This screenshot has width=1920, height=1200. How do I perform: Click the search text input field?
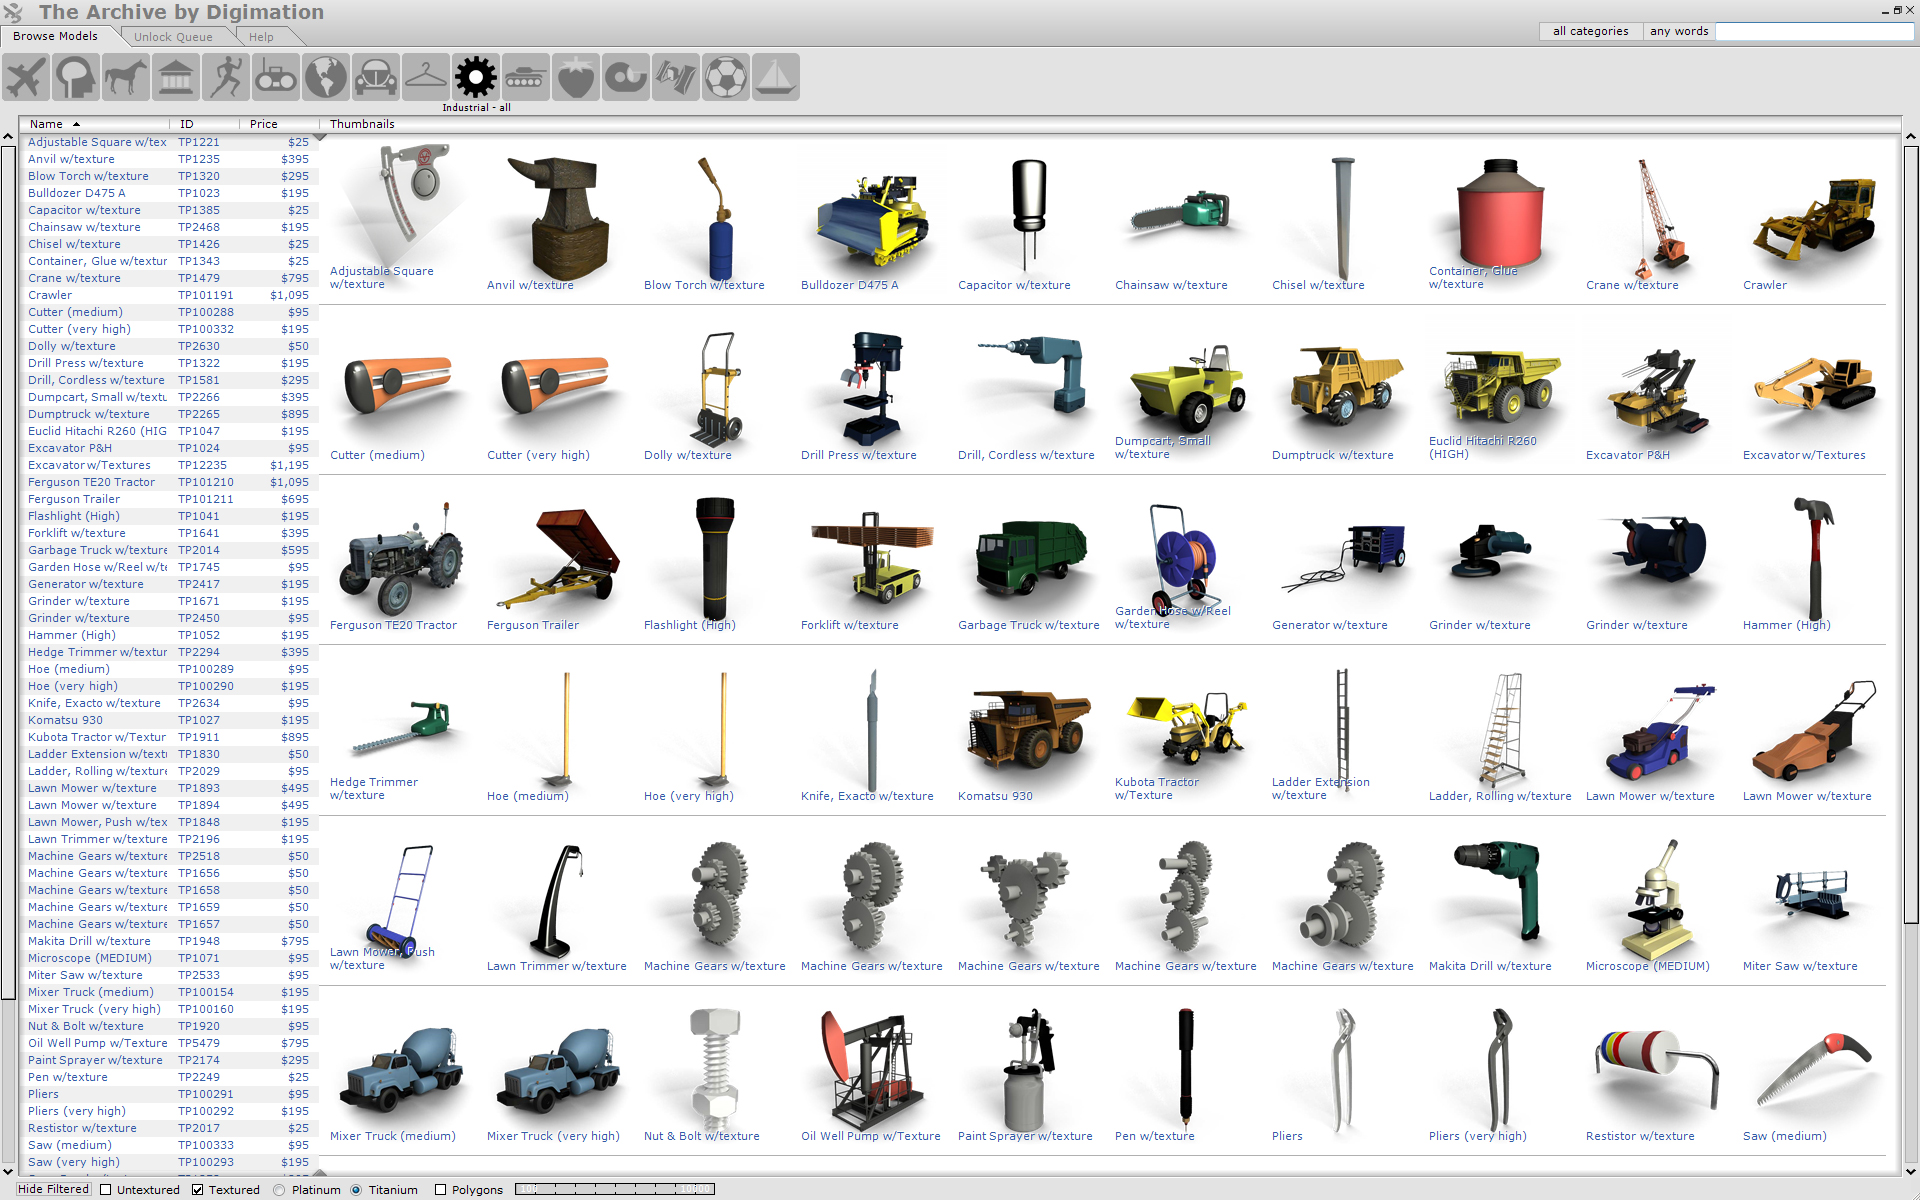(1815, 31)
